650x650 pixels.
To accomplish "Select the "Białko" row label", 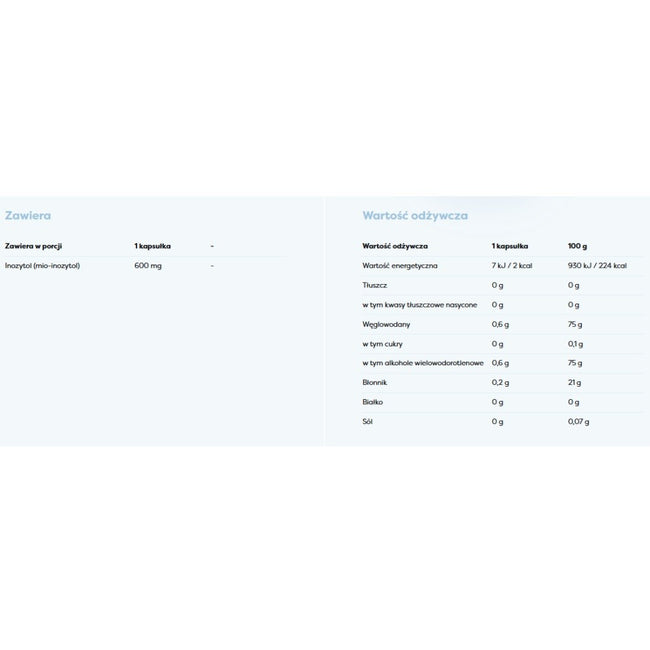I will click(x=372, y=402).
